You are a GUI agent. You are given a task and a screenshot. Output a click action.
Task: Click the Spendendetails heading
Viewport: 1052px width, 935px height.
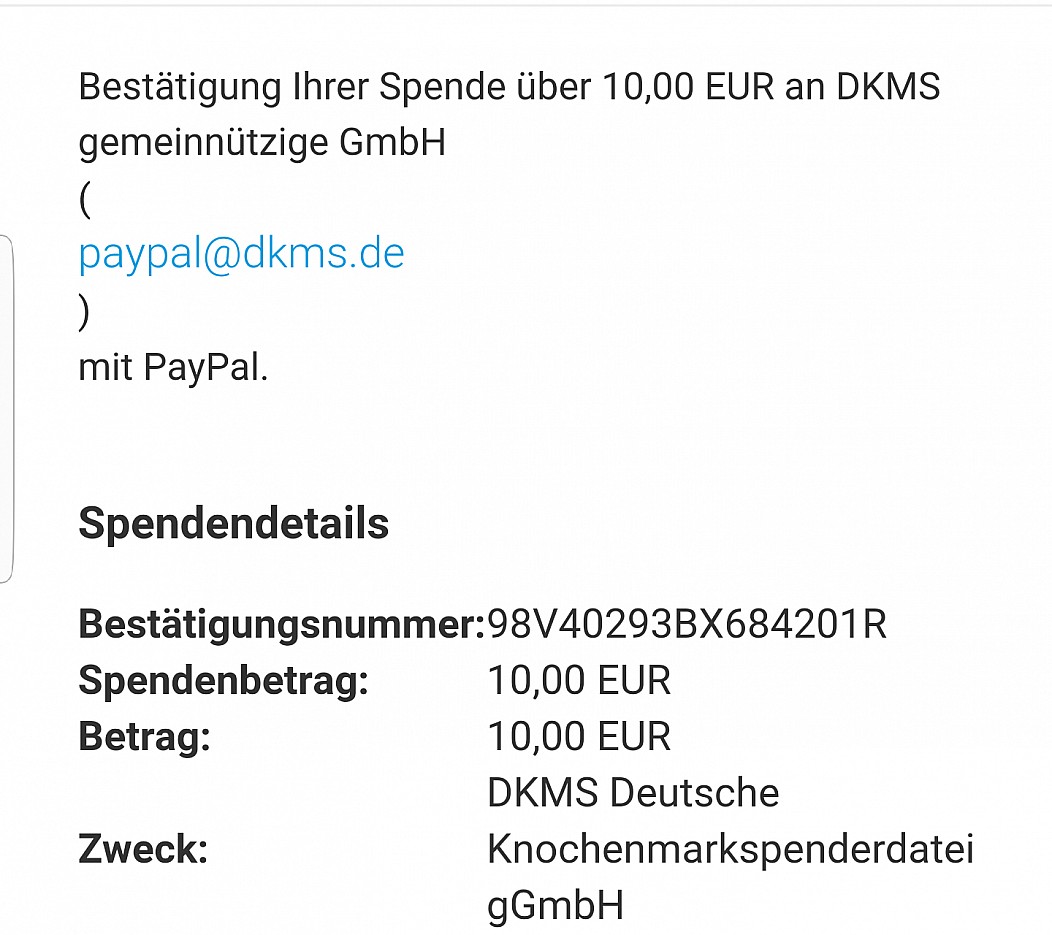tap(233, 523)
